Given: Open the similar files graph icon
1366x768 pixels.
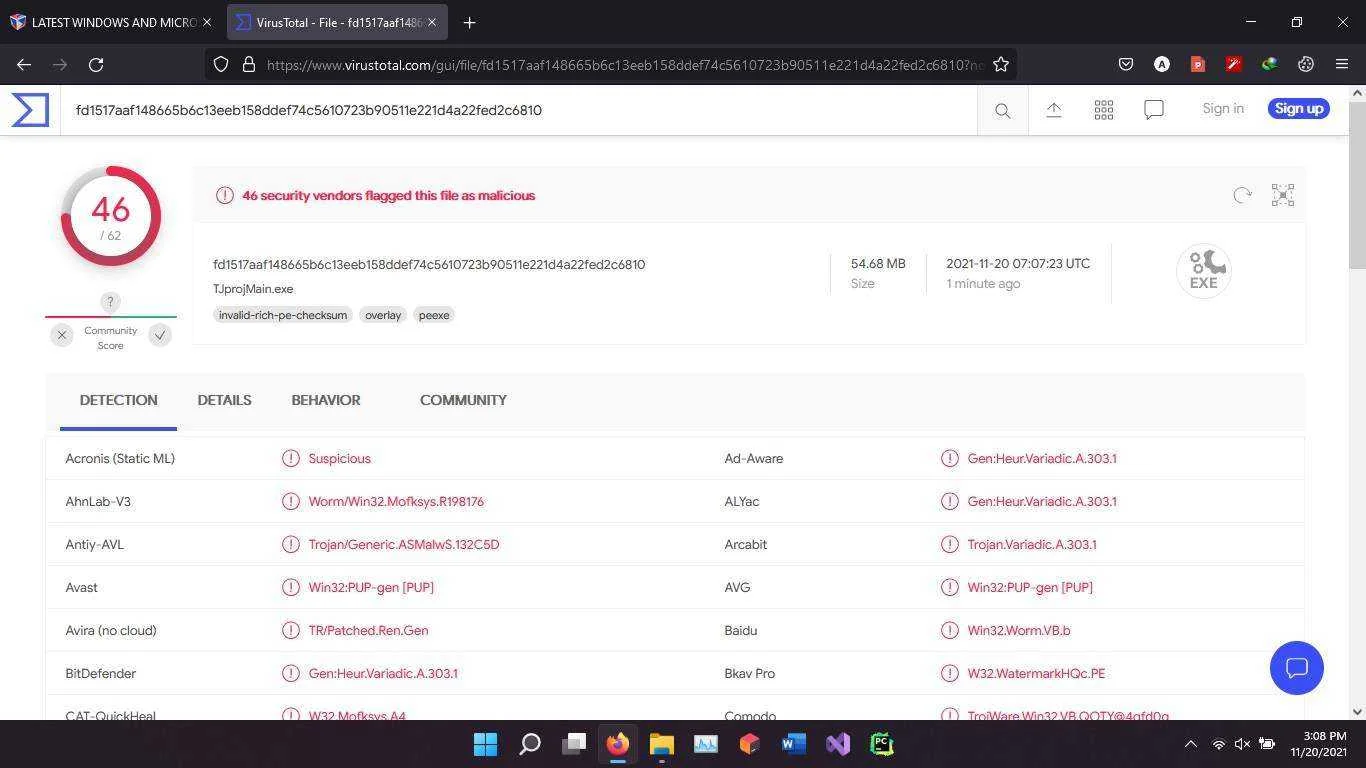Looking at the screenshot, I should tap(1283, 195).
